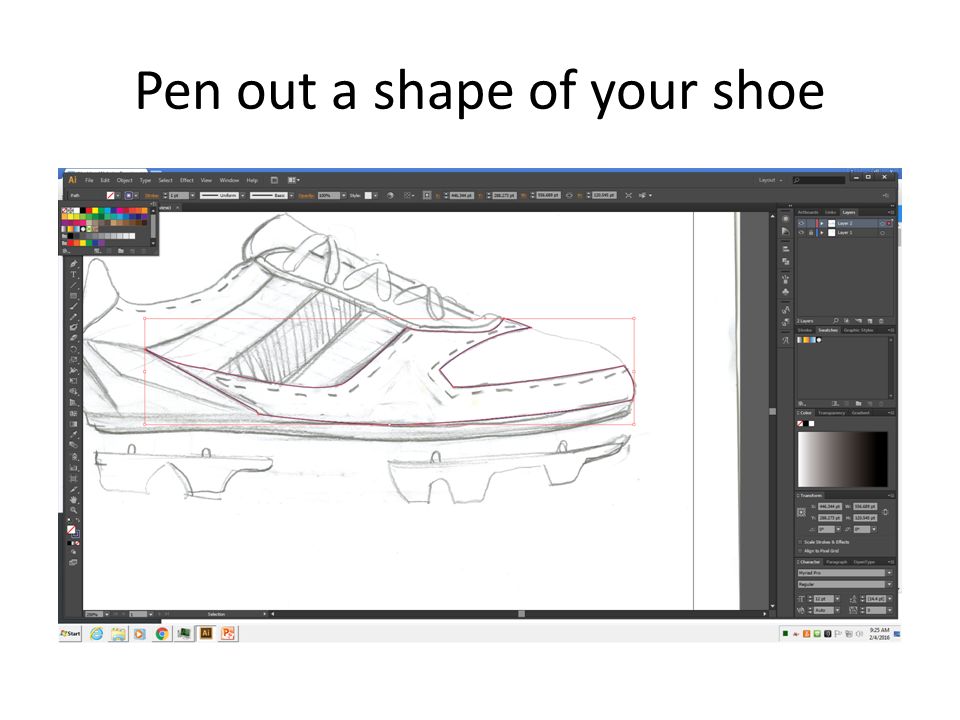The height and width of the screenshot is (720, 960).
Task: Click the Recolor Artwork icon in the control bar
Action: (390, 195)
